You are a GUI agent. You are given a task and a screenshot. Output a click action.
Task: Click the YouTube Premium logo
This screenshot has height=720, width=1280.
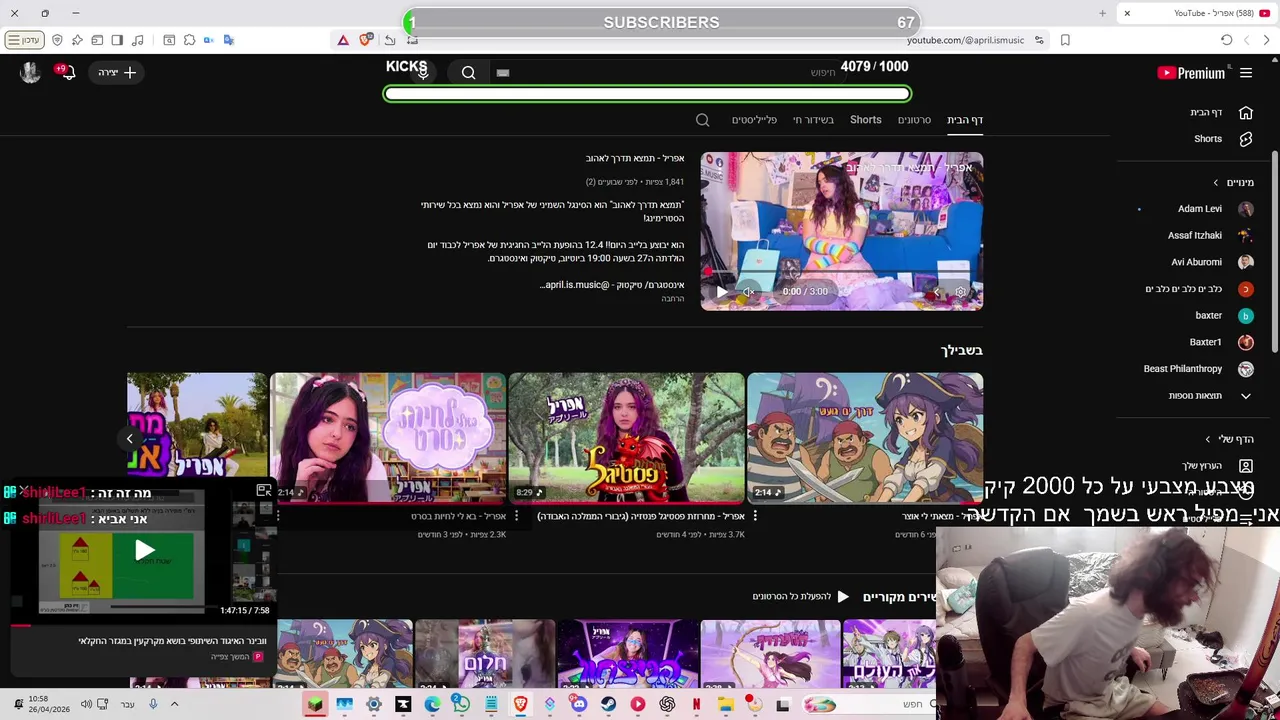click(x=1191, y=73)
